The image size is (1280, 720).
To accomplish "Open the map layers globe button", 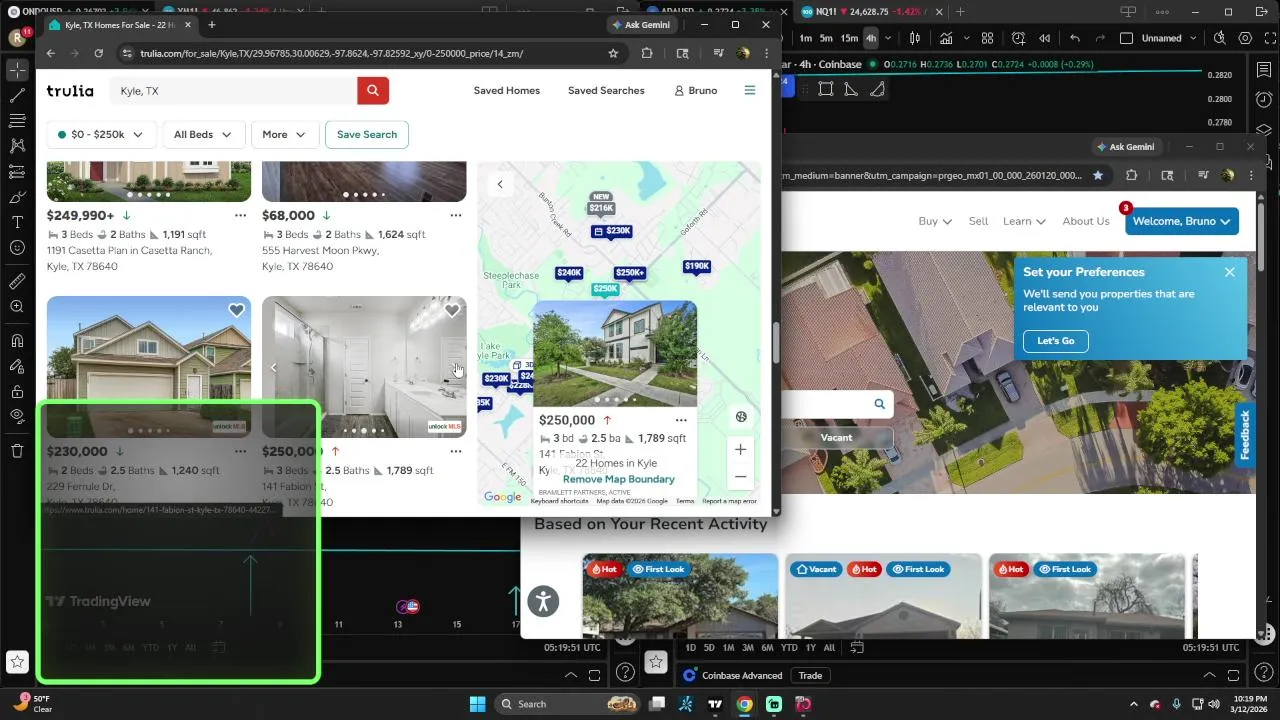I will coord(741,417).
